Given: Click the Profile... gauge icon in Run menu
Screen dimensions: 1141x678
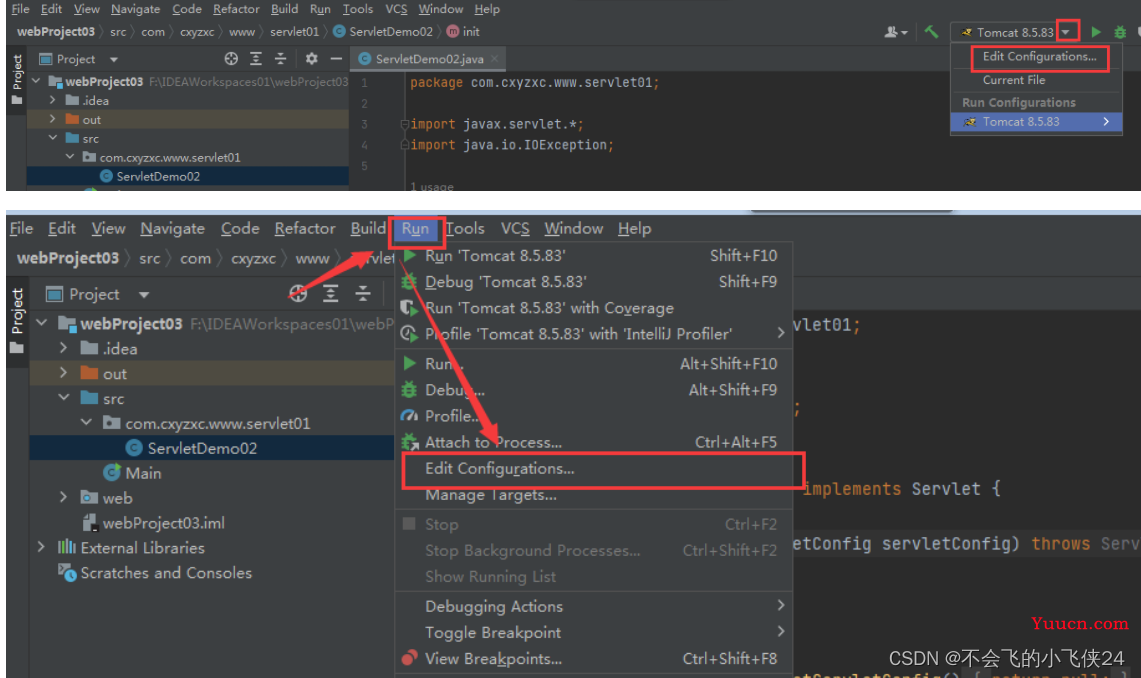Looking at the screenshot, I should [410, 416].
